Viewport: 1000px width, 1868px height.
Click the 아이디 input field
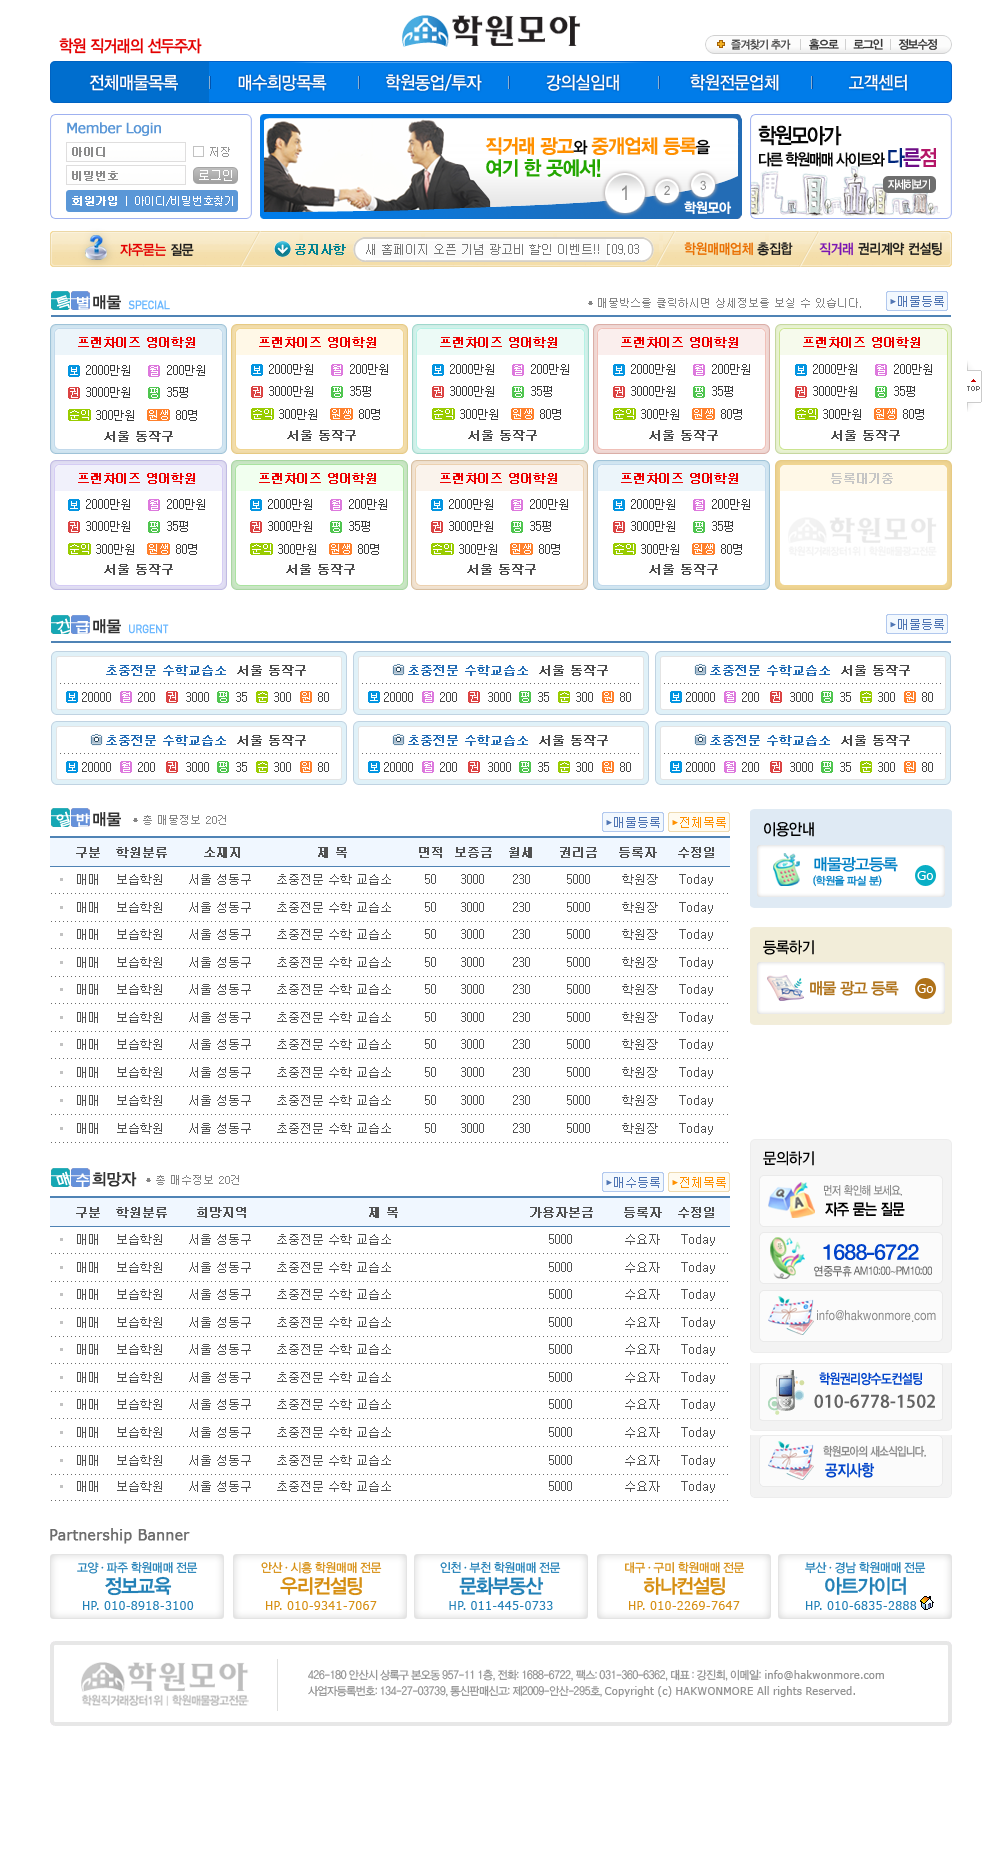126,152
